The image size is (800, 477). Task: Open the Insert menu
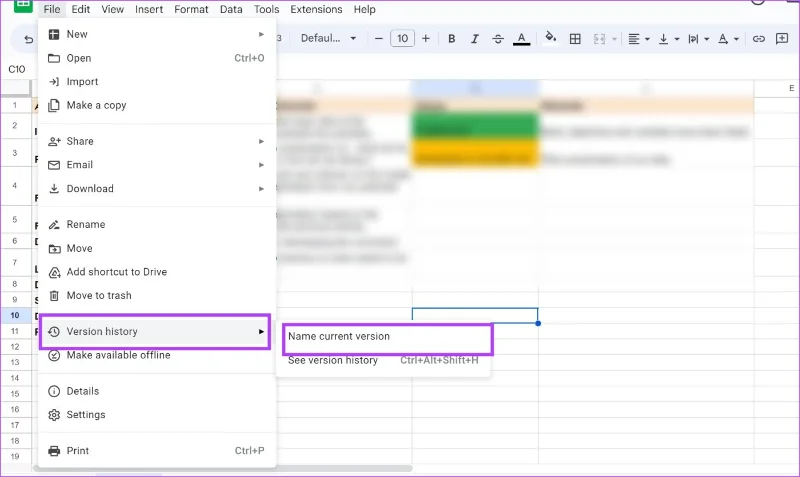click(149, 9)
